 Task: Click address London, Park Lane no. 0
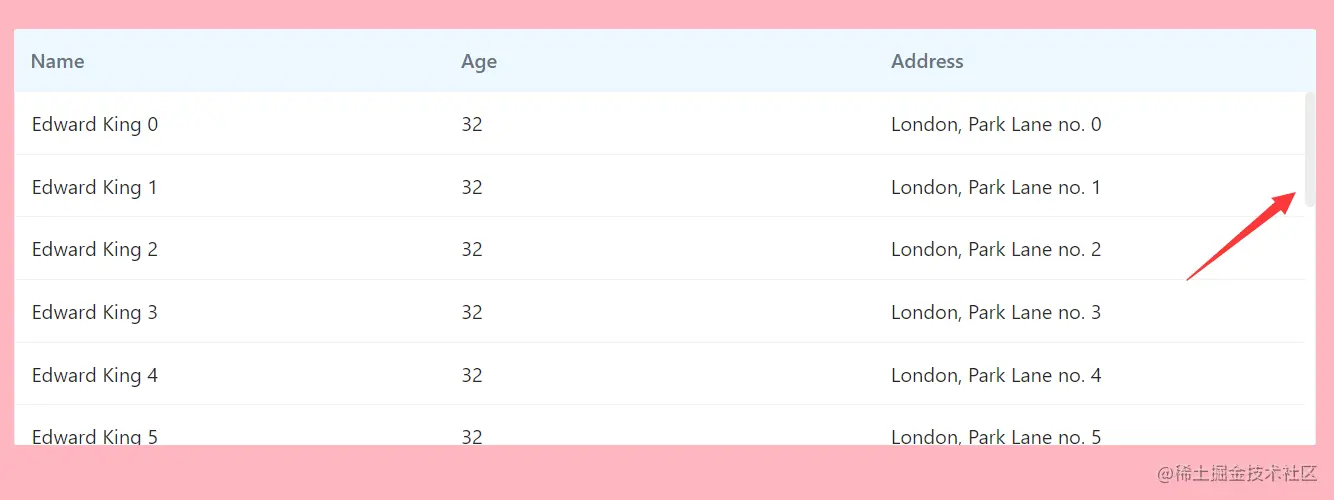pyautogui.click(x=996, y=124)
